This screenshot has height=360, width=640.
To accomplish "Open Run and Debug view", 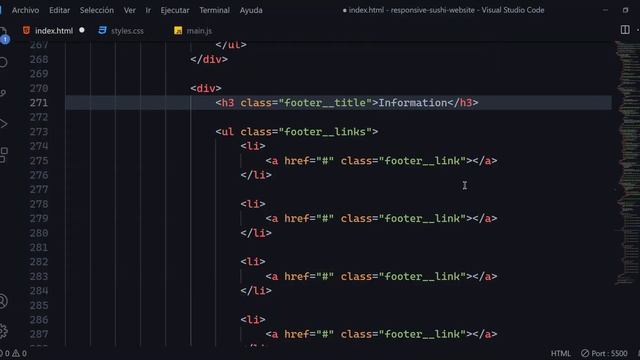I will 3,124.
